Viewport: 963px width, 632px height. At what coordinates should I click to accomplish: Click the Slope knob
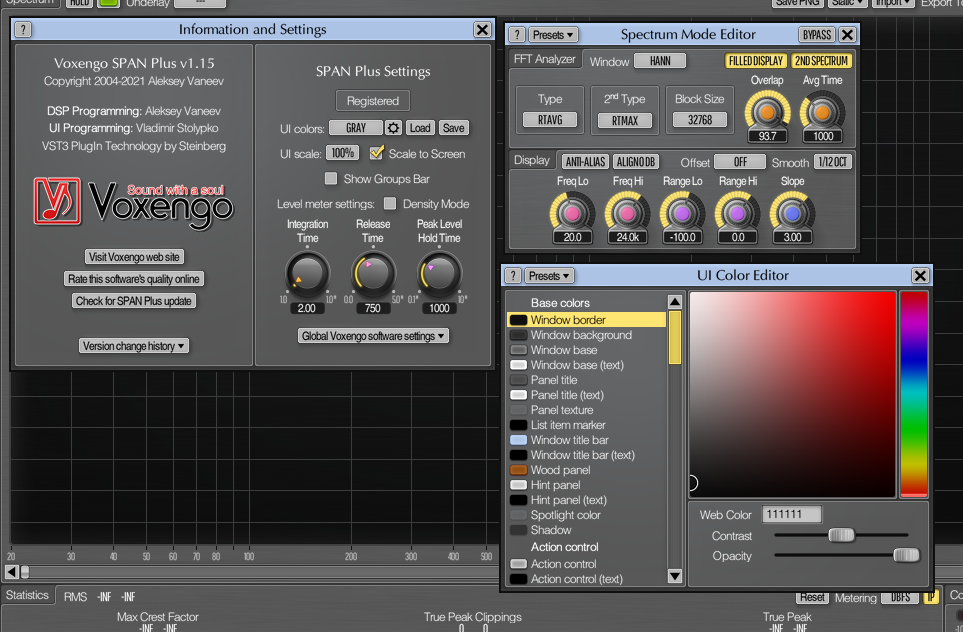click(792, 213)
